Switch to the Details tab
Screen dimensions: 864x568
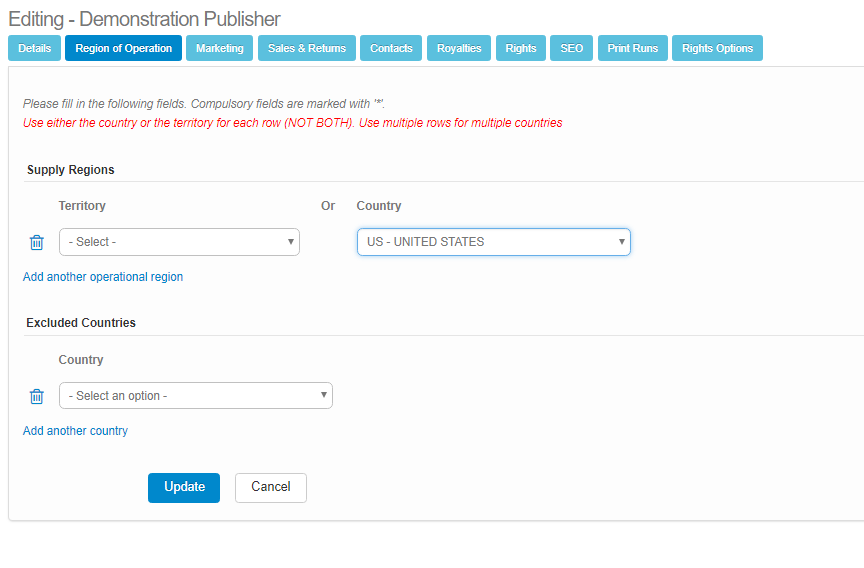tap(34, 48)
